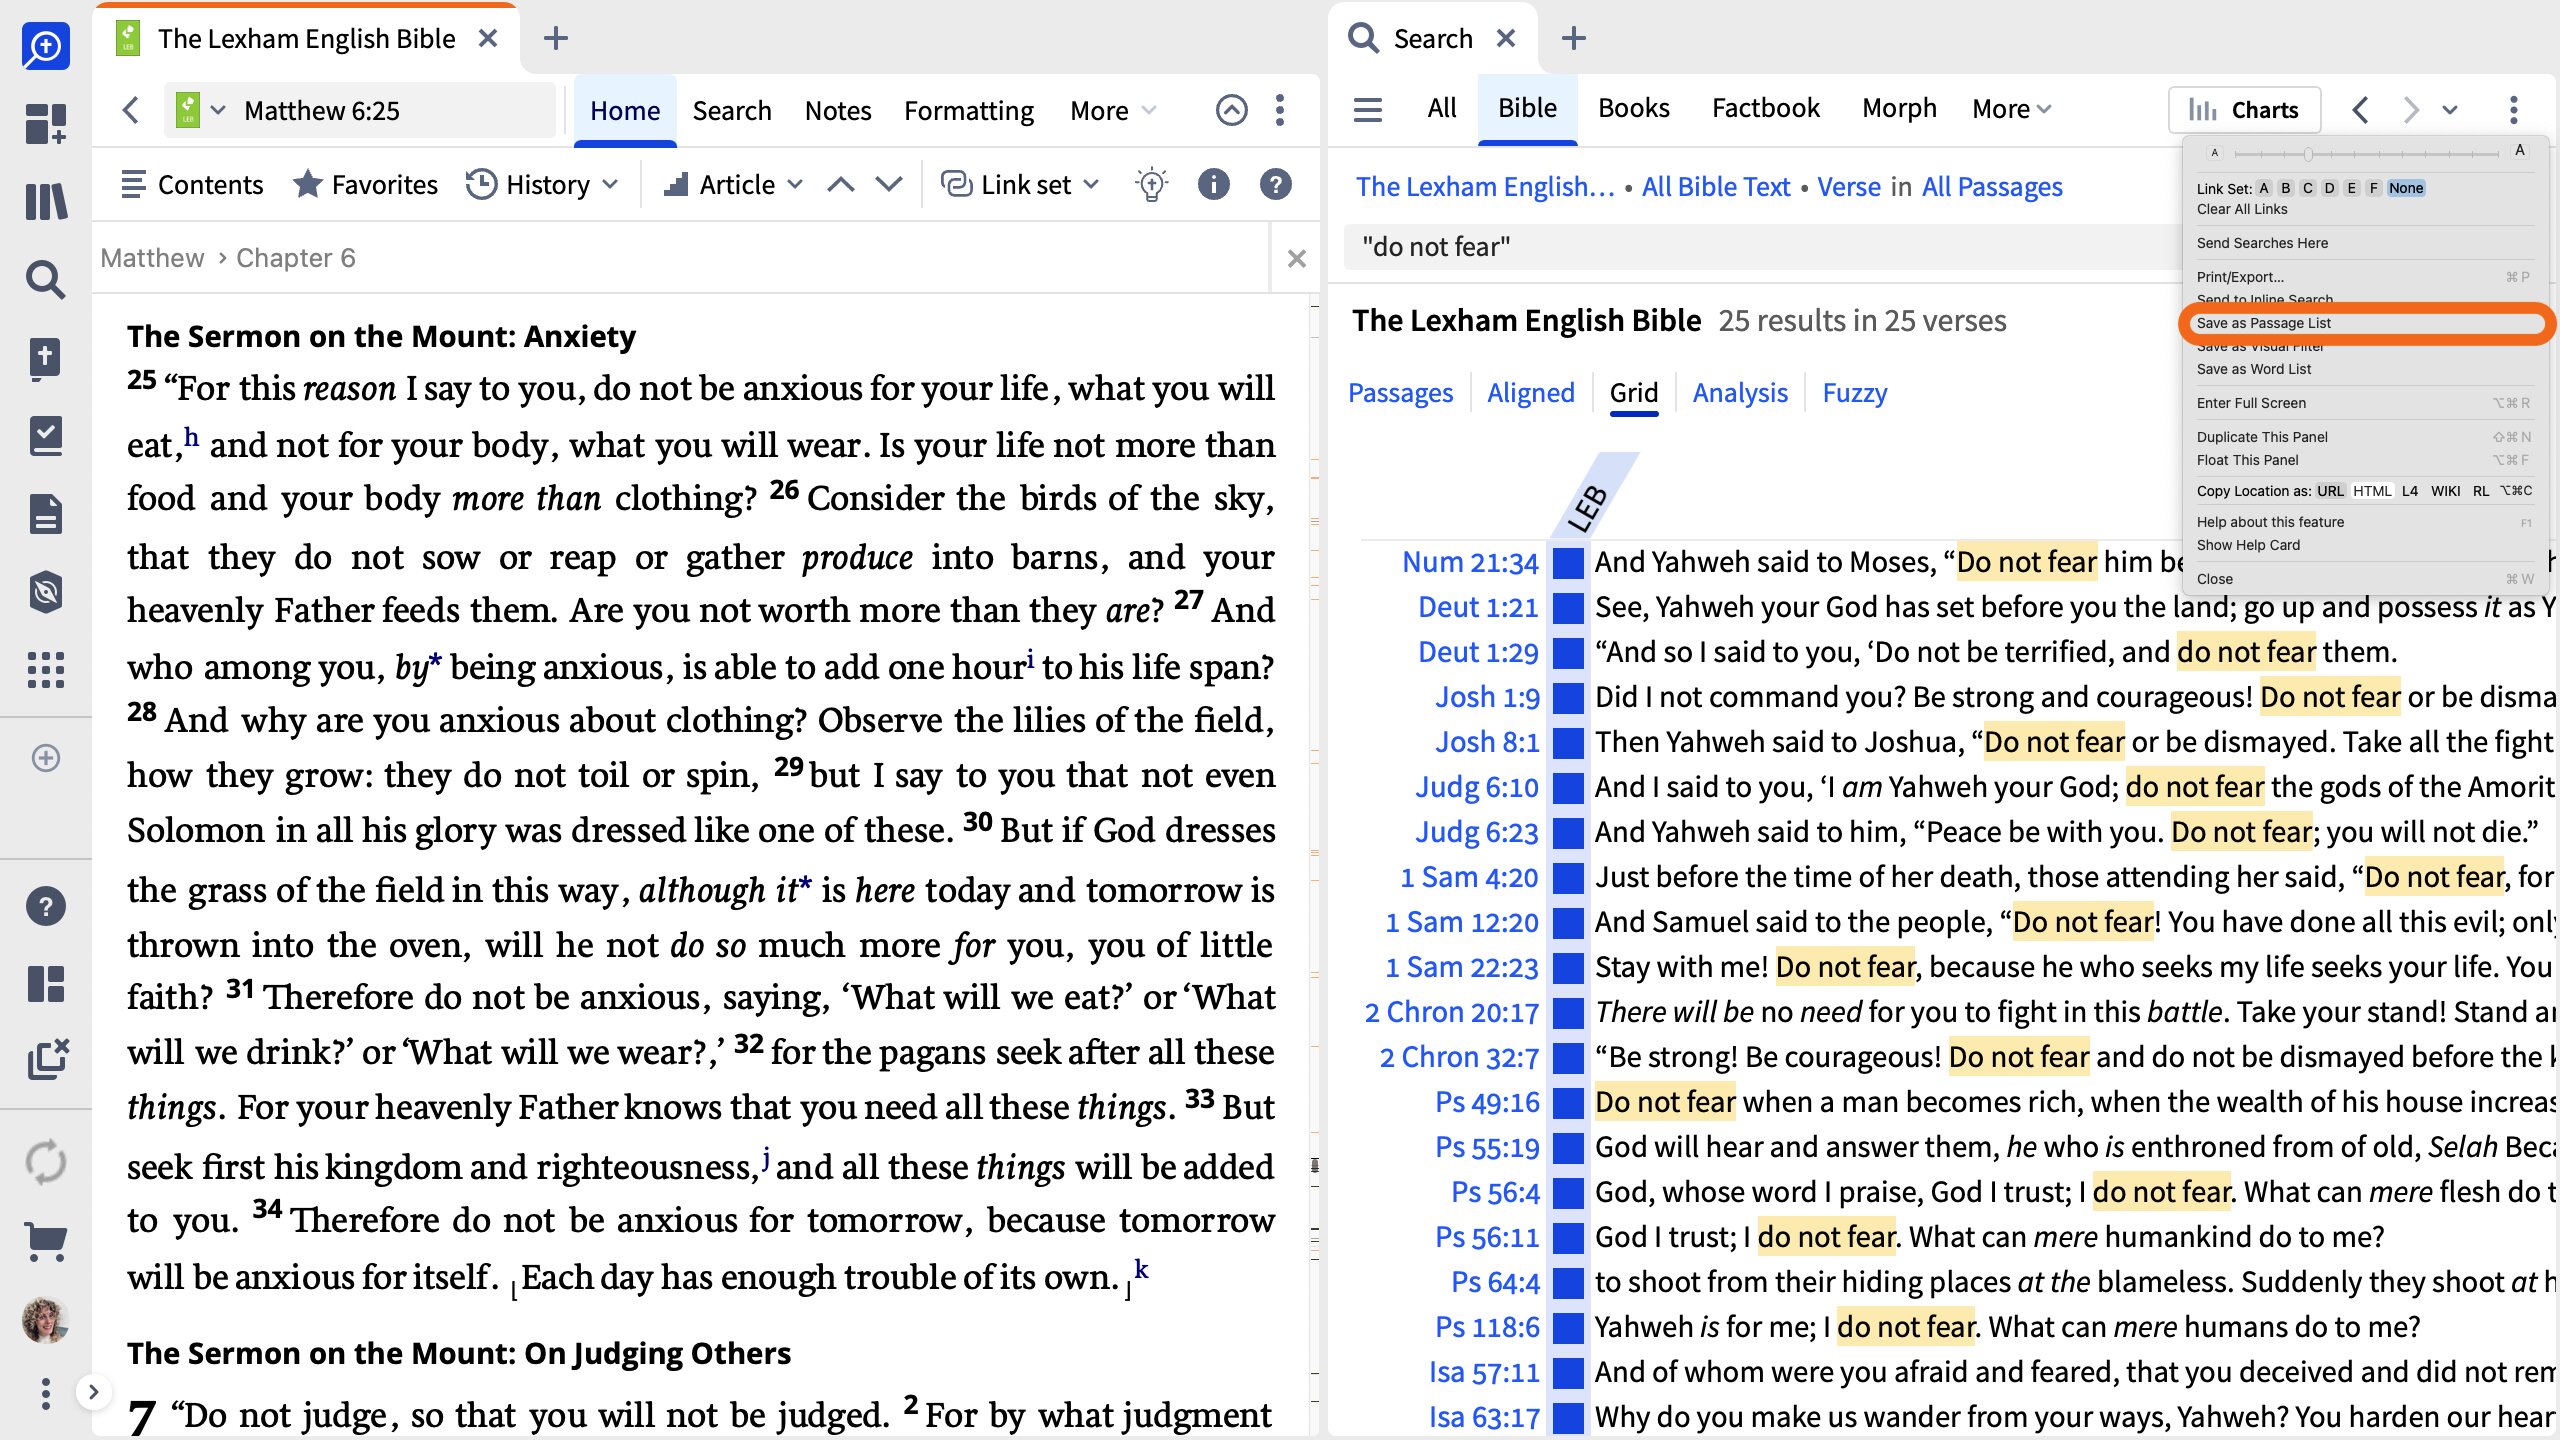Open the Tools grid icon in sidebar
The width and height of the screenshot is (2560, 1440).
[x=46, y=670]
